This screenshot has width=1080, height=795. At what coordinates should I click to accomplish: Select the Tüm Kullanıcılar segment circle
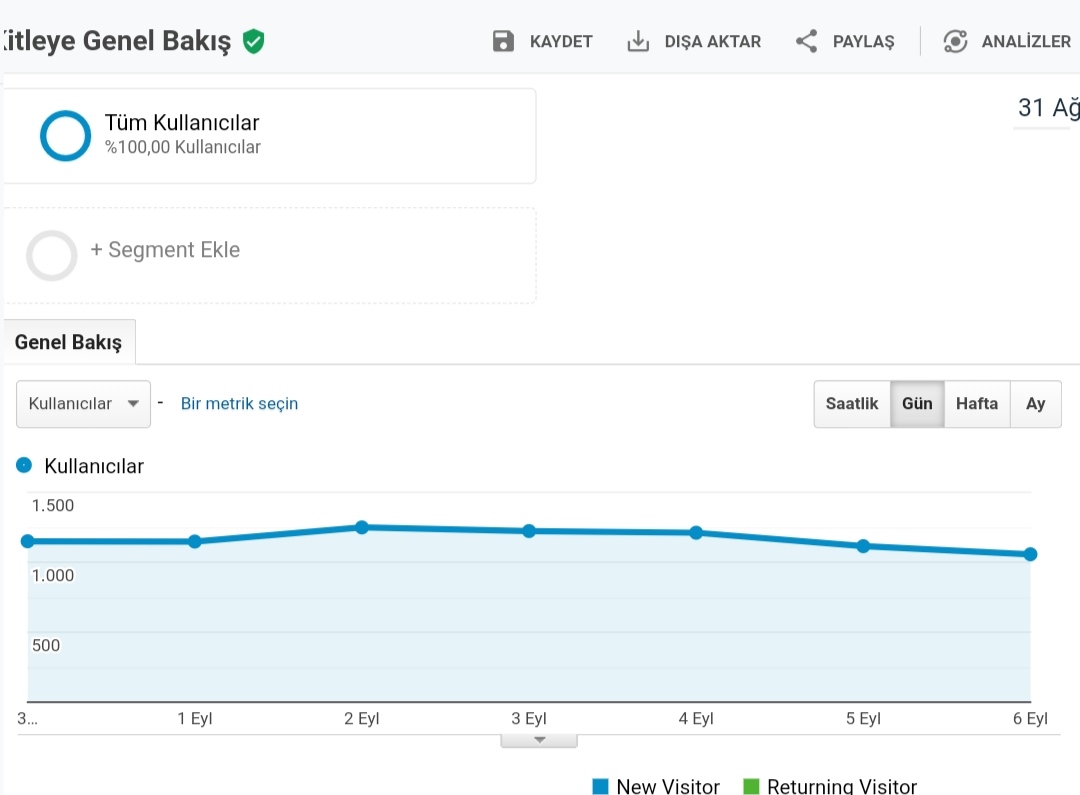(x=65, y=136)
